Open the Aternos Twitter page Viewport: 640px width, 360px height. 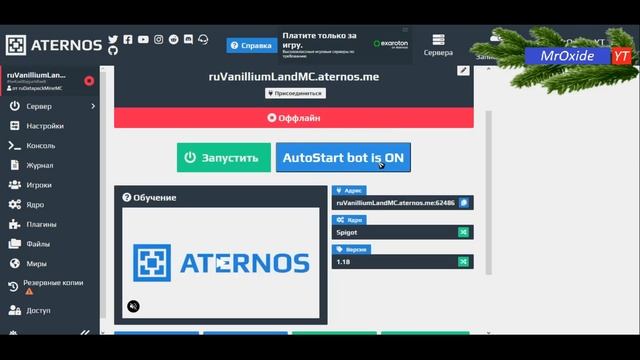pyautogui.click(x=113, y=39)
